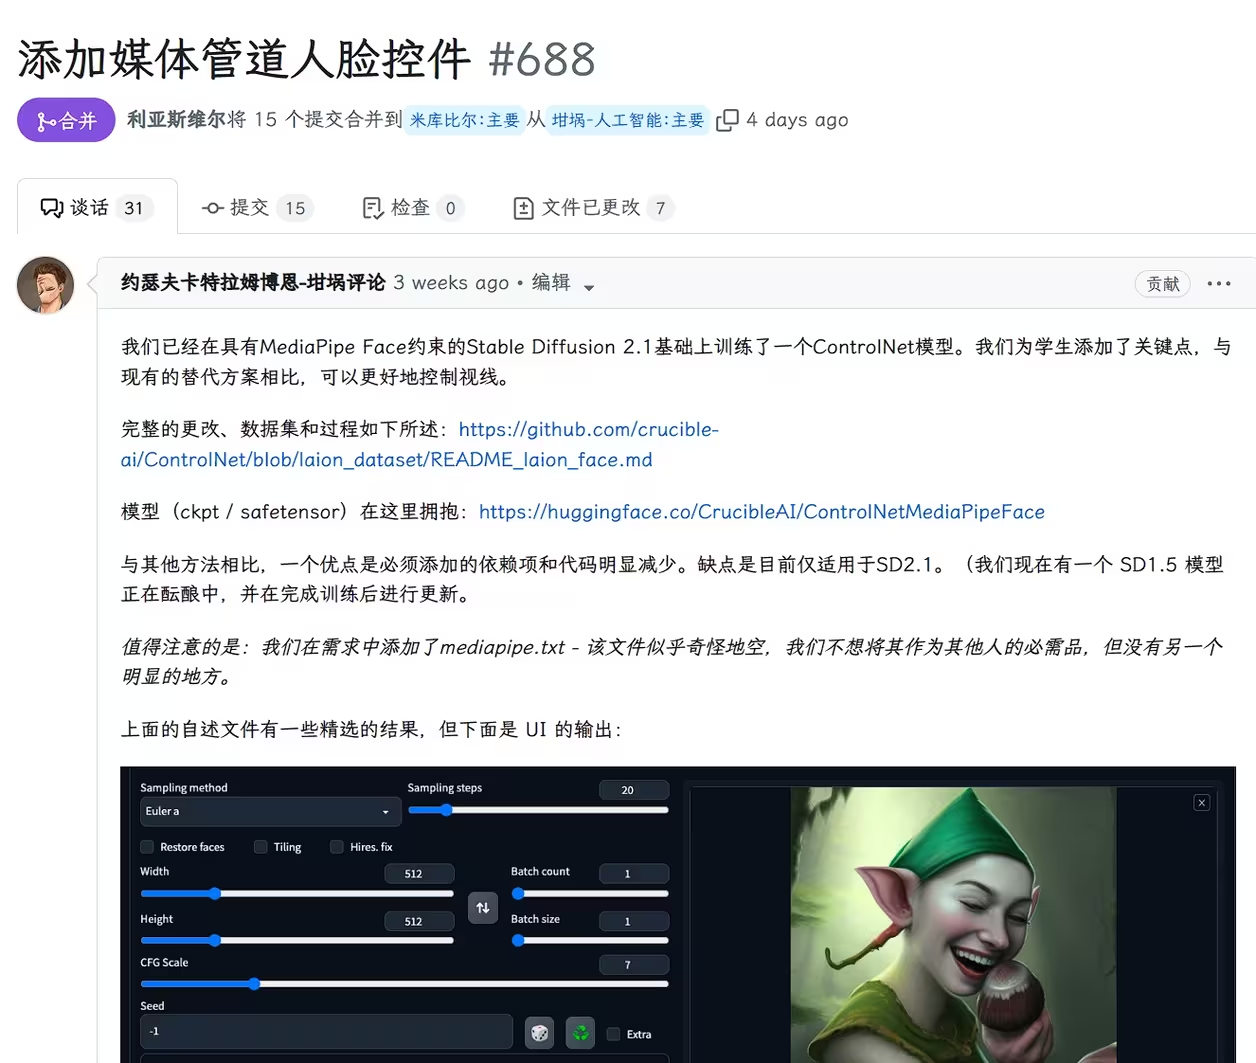This screenshot has width=1256, height=1063.
Task: Click the Batch count value field
Action: [x=634, y=874]
